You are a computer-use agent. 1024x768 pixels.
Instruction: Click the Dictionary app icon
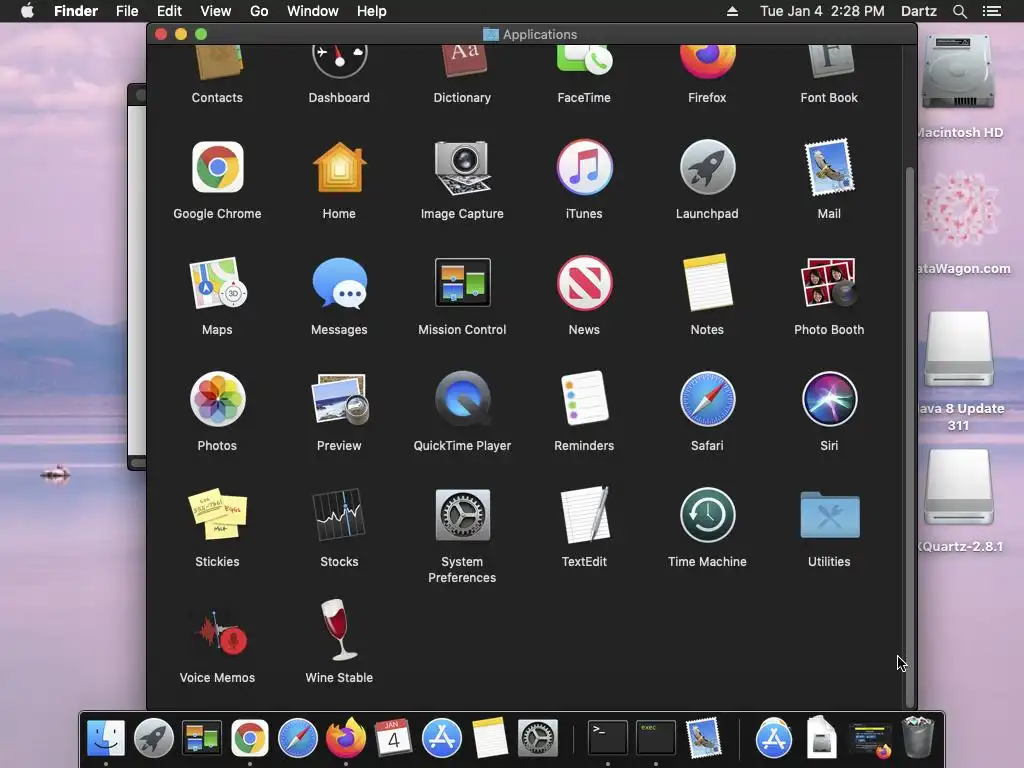click(462, 62)
